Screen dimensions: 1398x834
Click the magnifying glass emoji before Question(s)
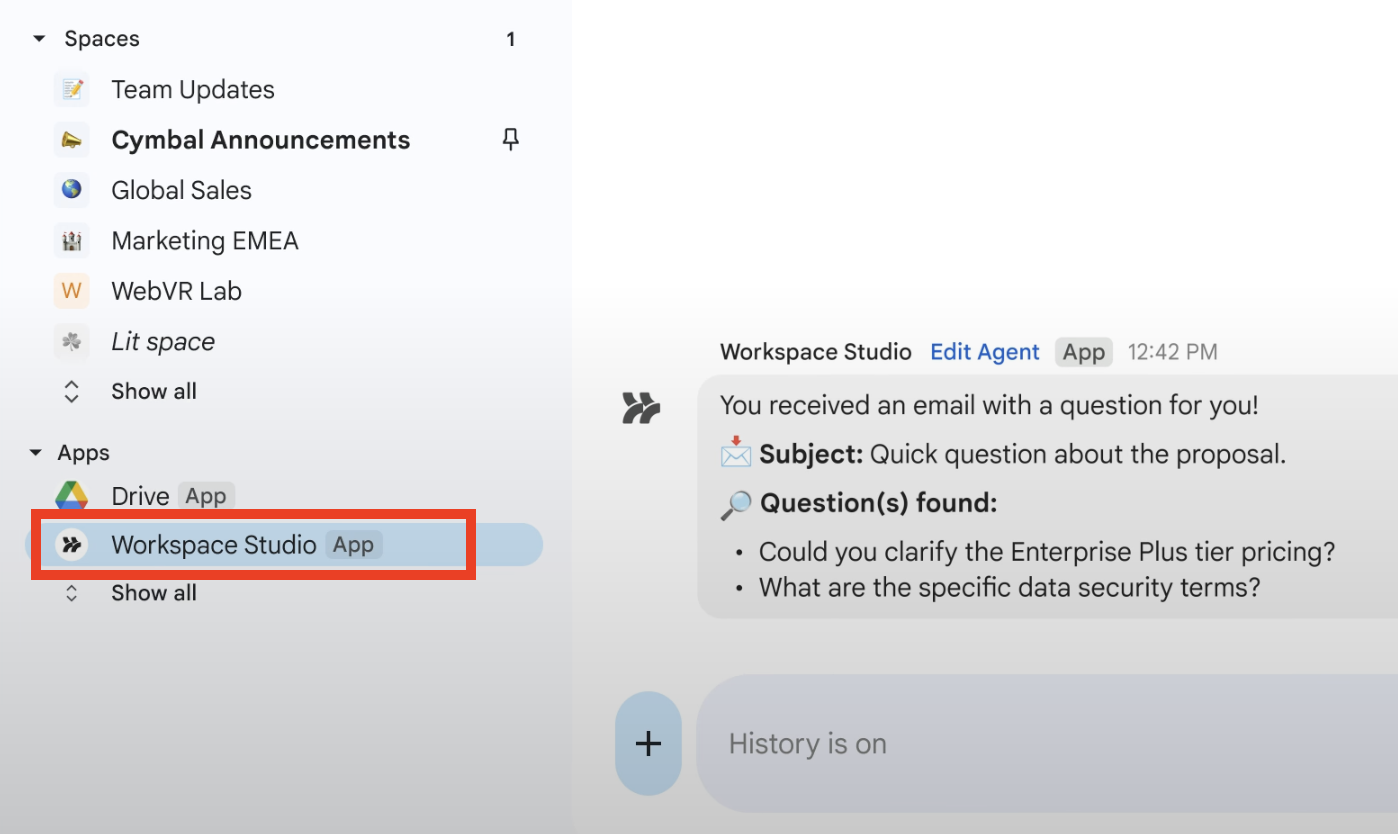(736, 504)
